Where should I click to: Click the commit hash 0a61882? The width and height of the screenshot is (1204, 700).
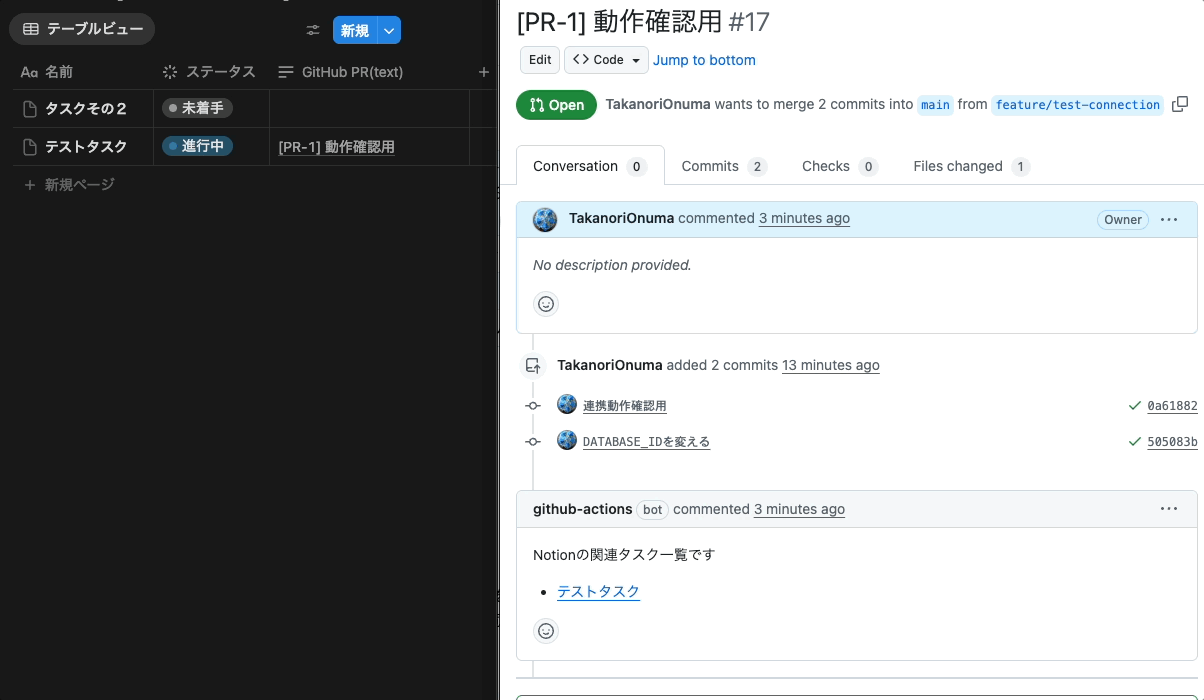click(x=1172, y=405)
